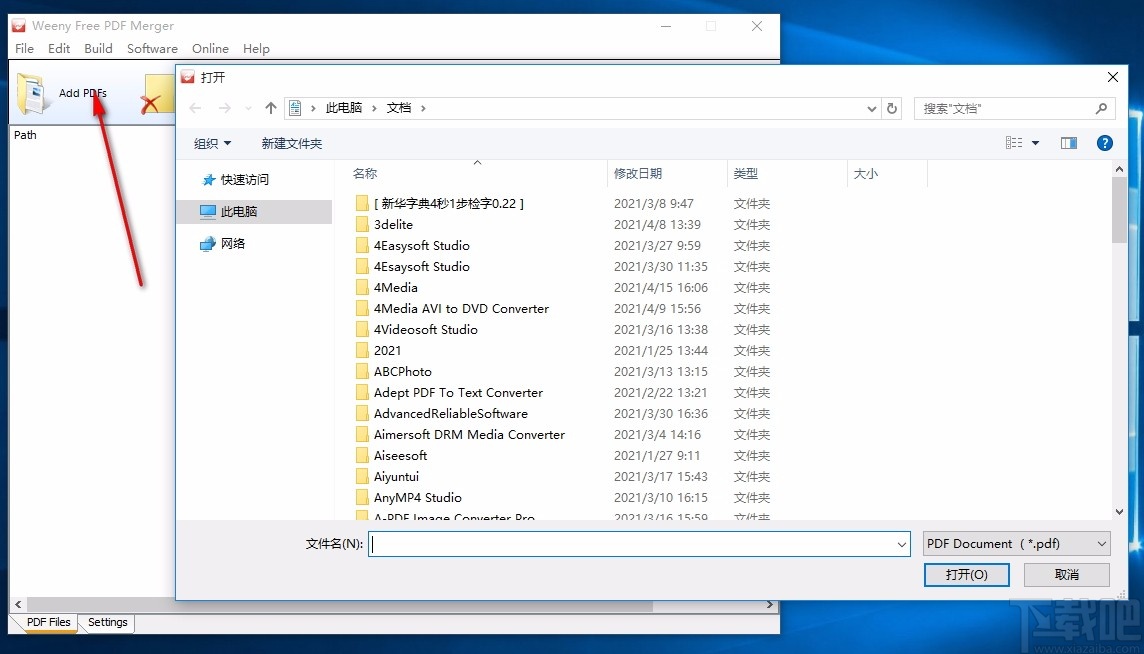The width and height of the screenshot is (1144, 654).
Task: Open the Software menu
Action: click(x=152, y=48)
